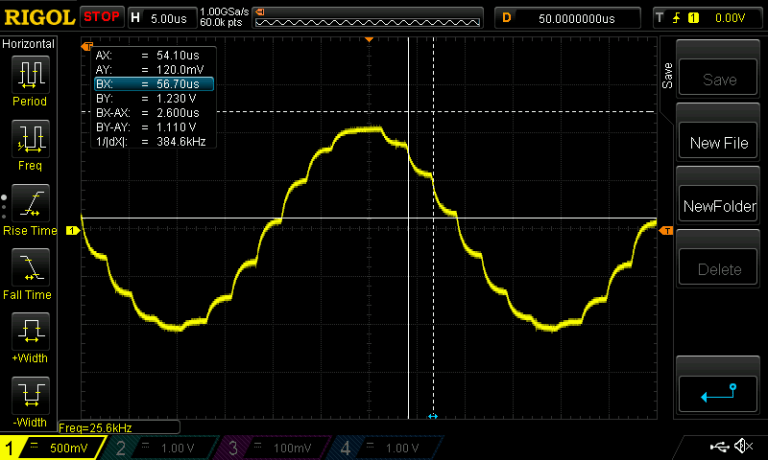Select the AY 120.0mV cursor row

coord(154,70)
